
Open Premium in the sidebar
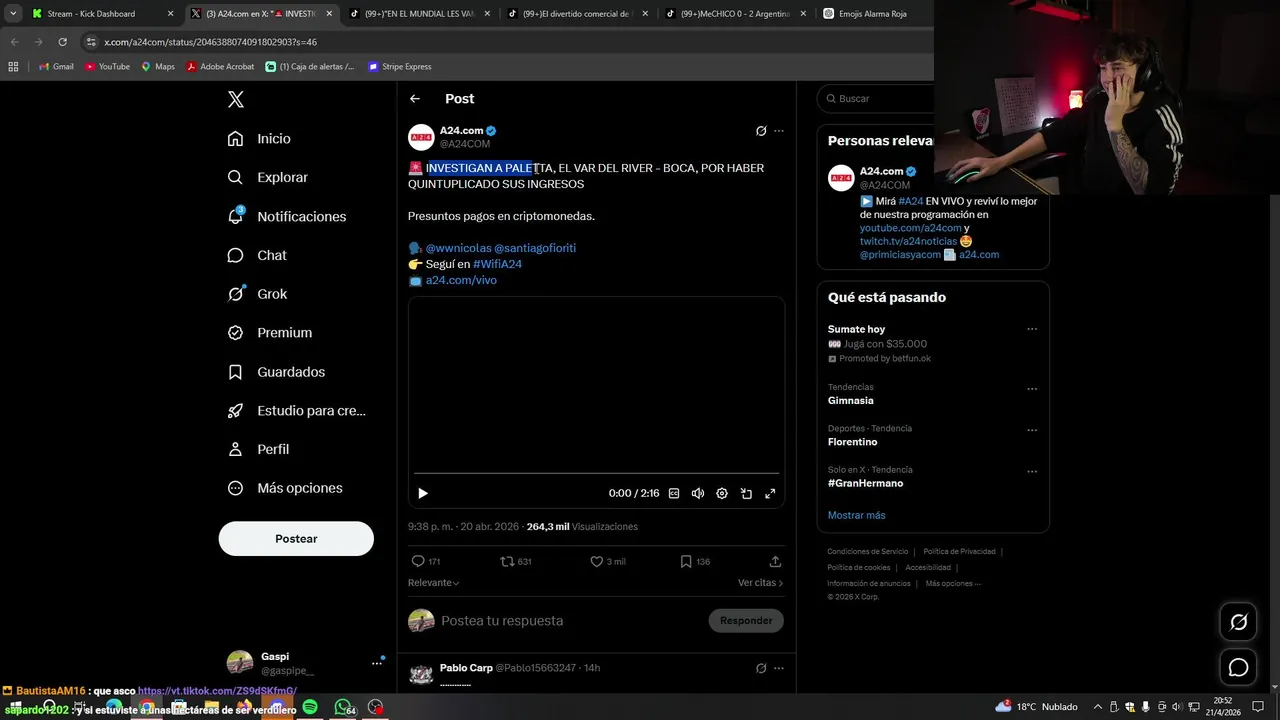tap(270, 332)
